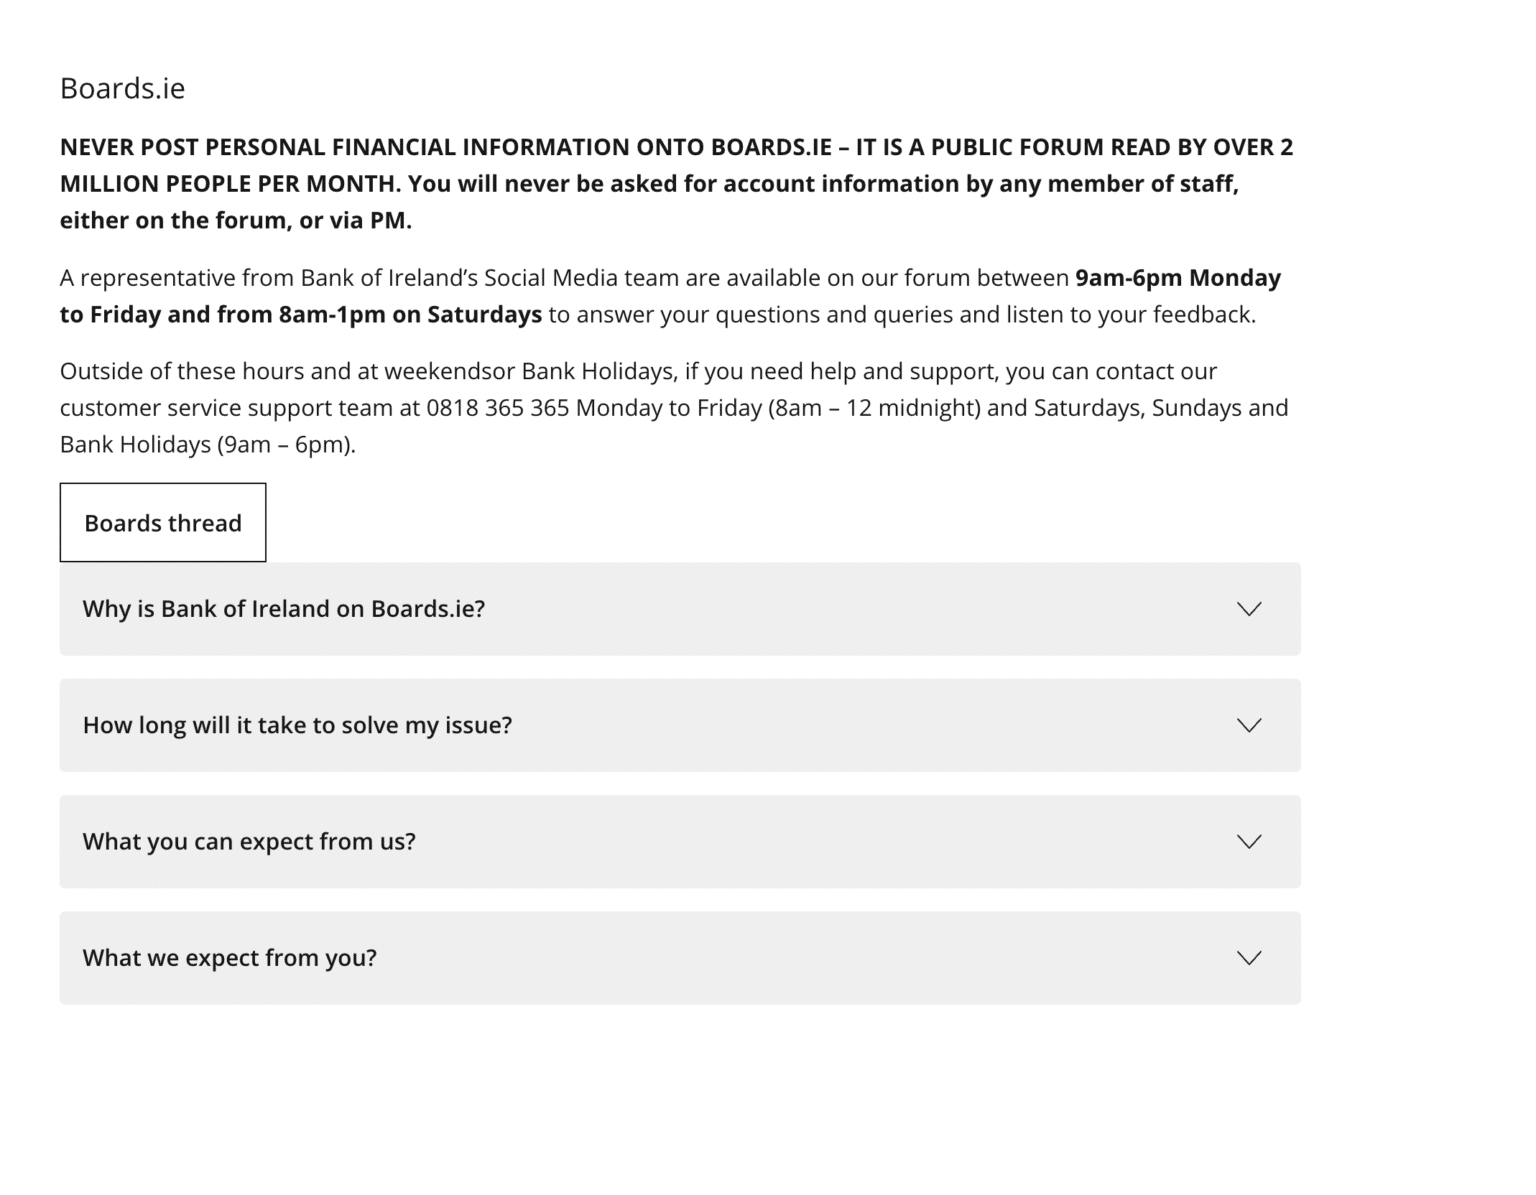Toggle the "What we expect from you?" panel open

(x=229, y=957)
